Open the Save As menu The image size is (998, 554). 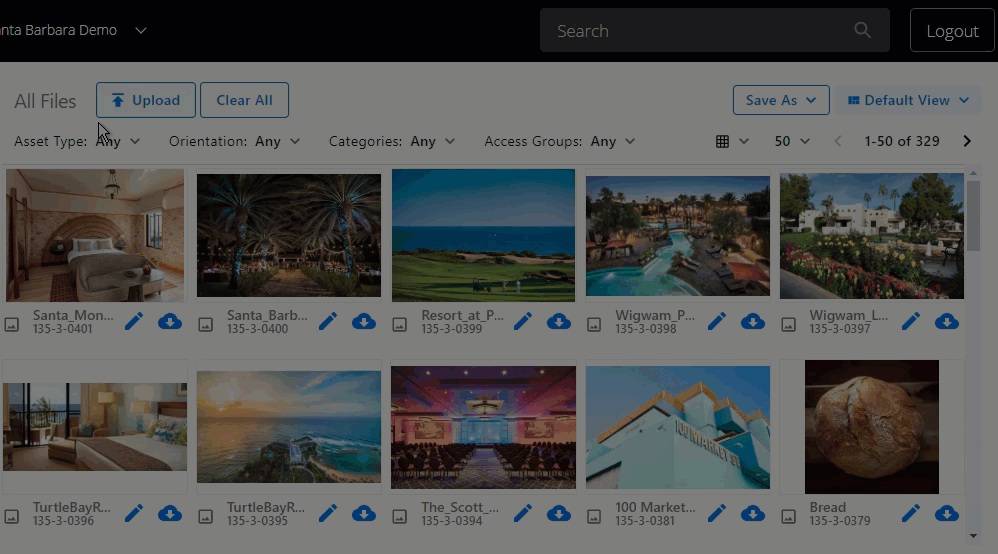781,100
